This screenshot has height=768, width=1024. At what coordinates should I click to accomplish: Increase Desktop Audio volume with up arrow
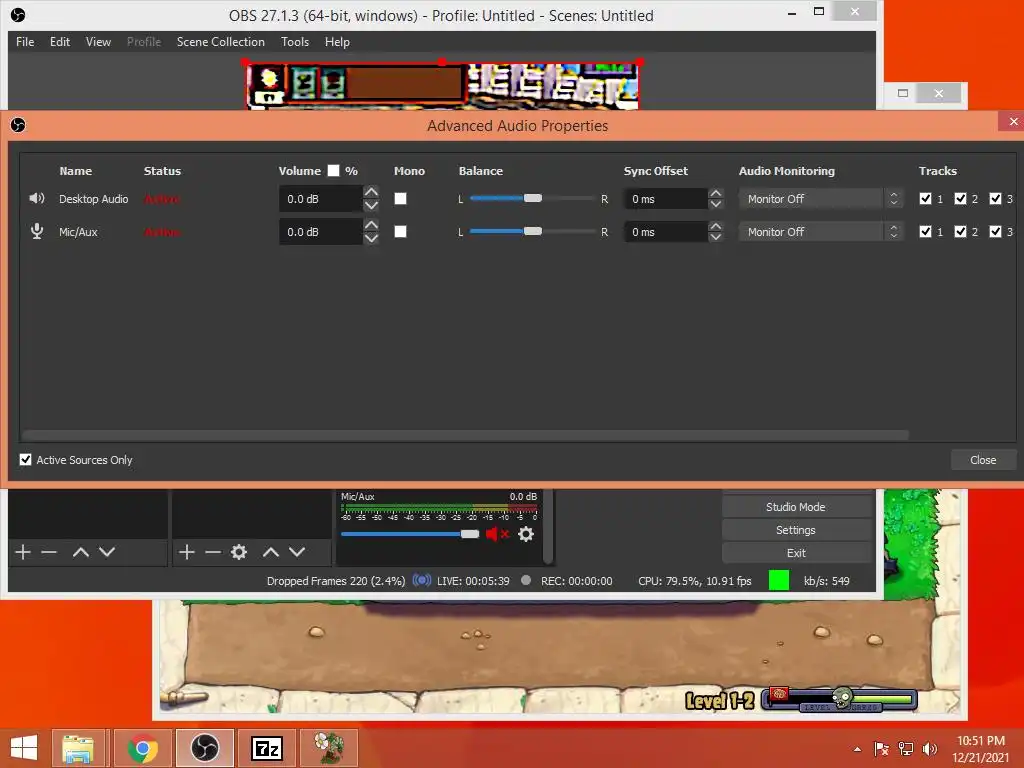tap(371, 192)
